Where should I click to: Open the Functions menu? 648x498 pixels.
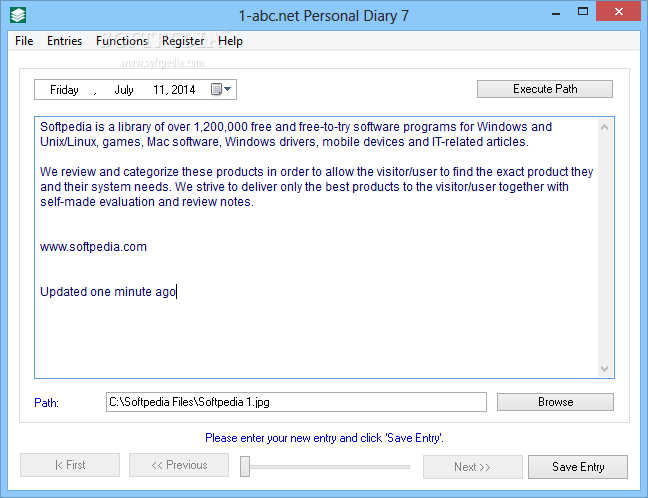pos(122,41)
